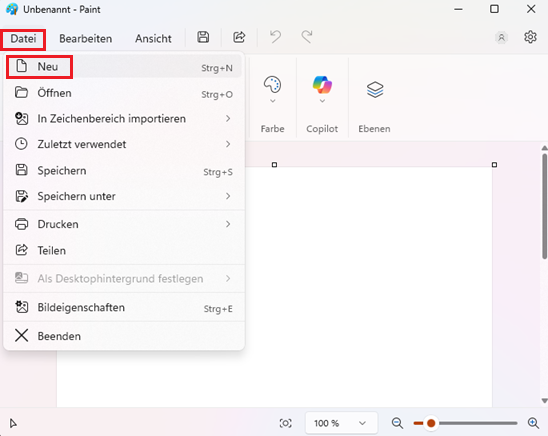Click the save diskette icon in toolbar
Image resolution: width=548 pixels, height=436 pixels.
(x=203, y=37)
